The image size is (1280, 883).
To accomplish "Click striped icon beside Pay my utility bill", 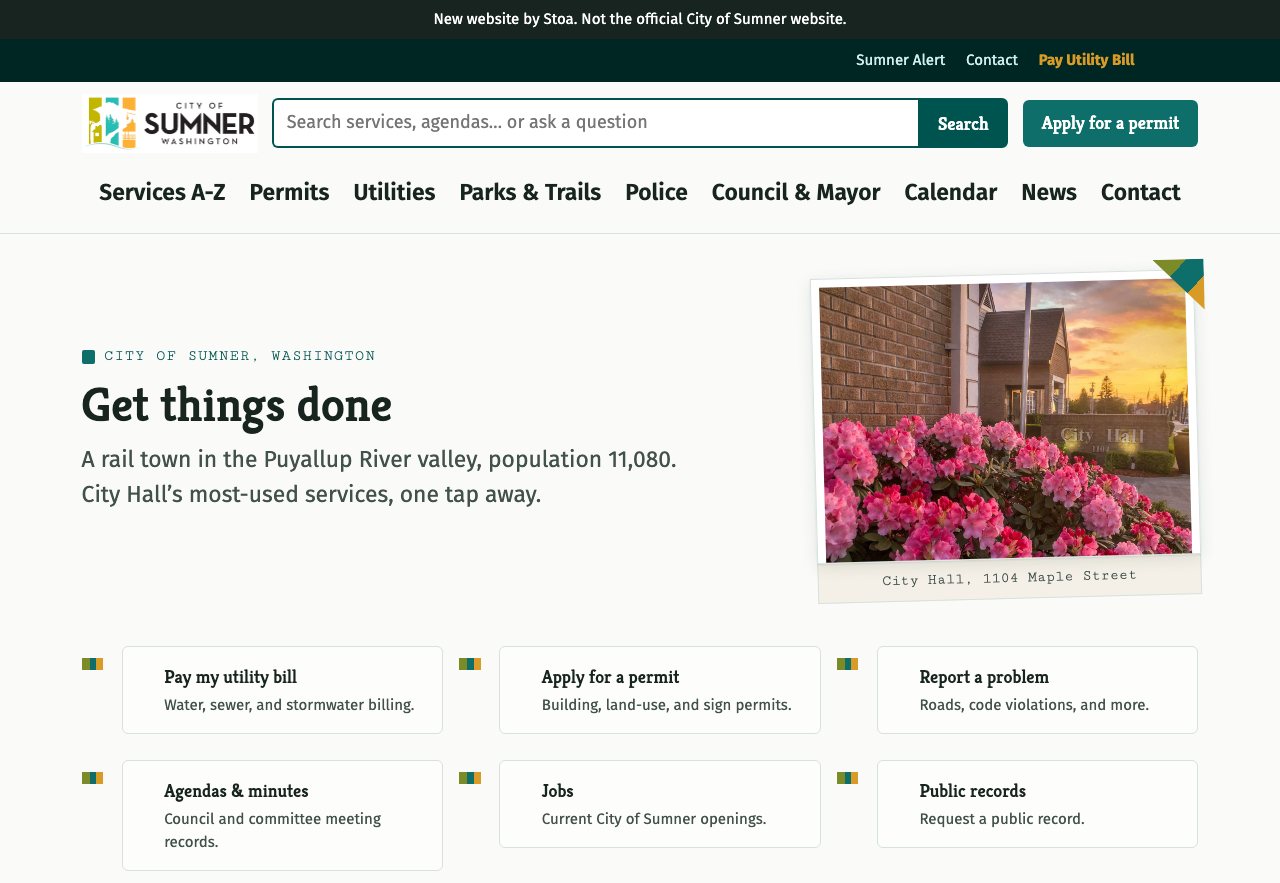I will point(92,664).
